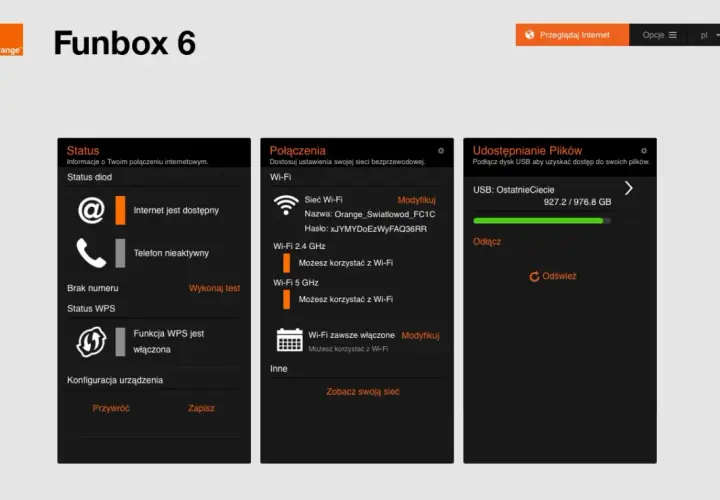Click Modyfikuj next to Sieć Wi-Fi

(416, 200)
